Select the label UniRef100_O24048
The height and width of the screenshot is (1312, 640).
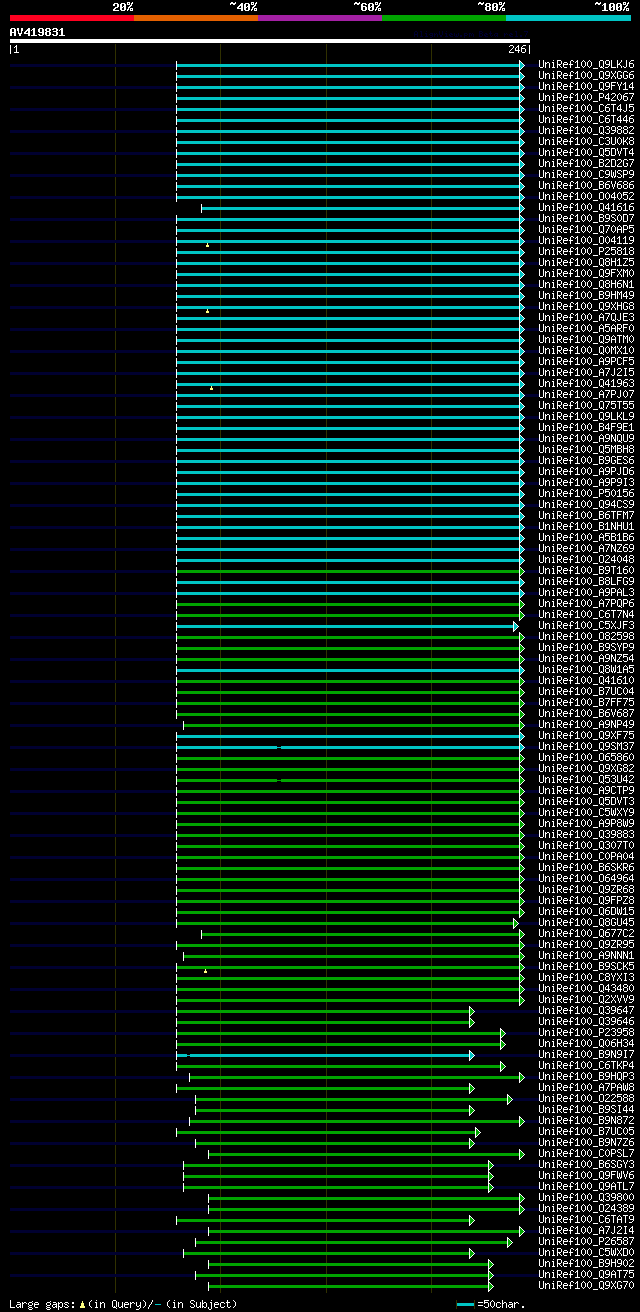tap(586, 559)
